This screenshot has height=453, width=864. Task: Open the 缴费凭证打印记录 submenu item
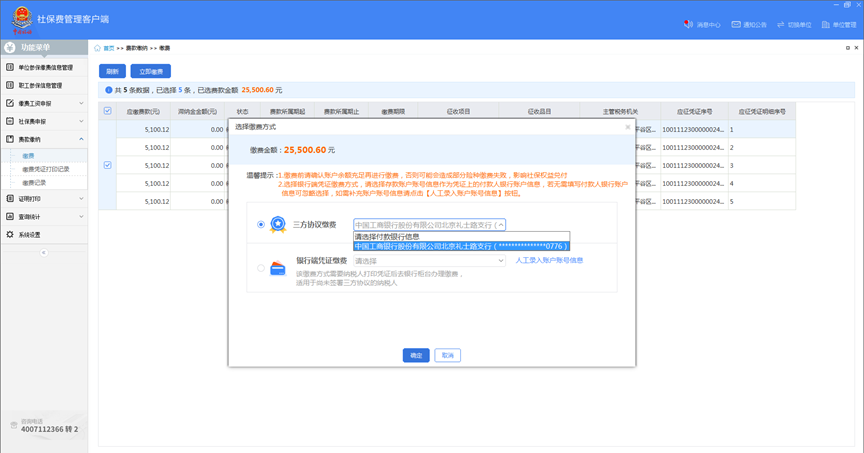click(46, 169)
